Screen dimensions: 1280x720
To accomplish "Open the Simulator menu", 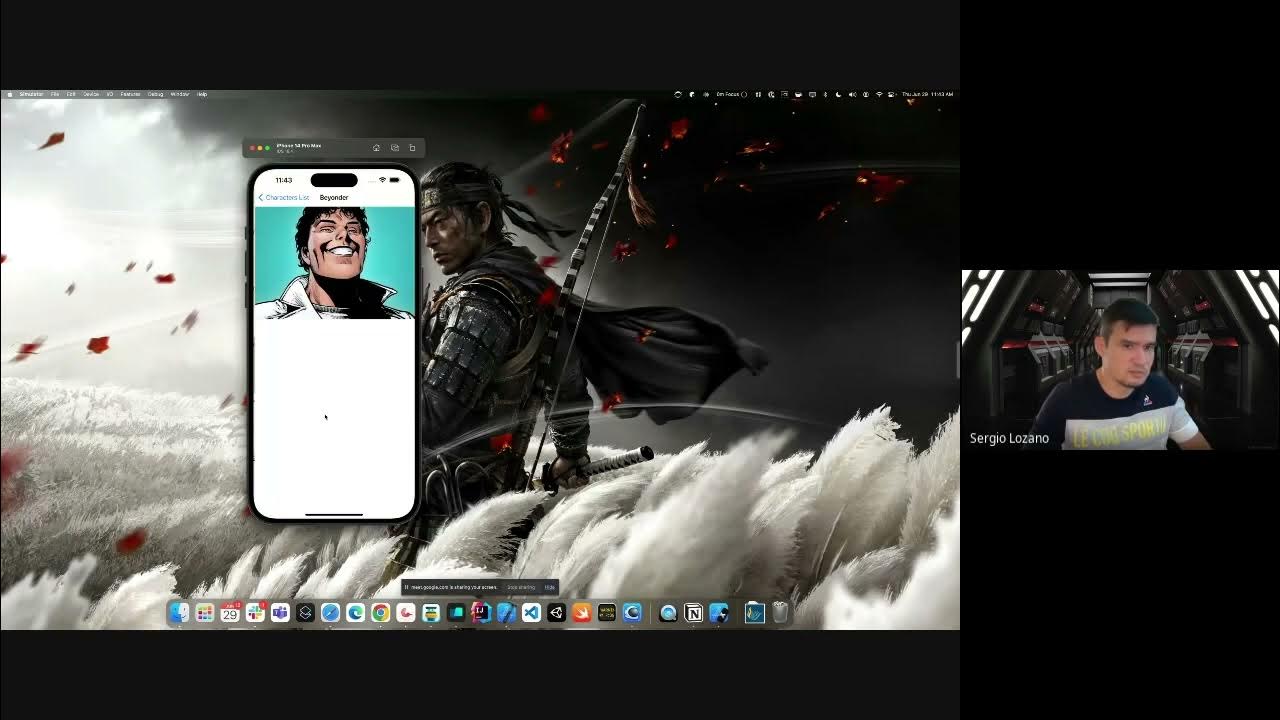I will coord(31,94).
